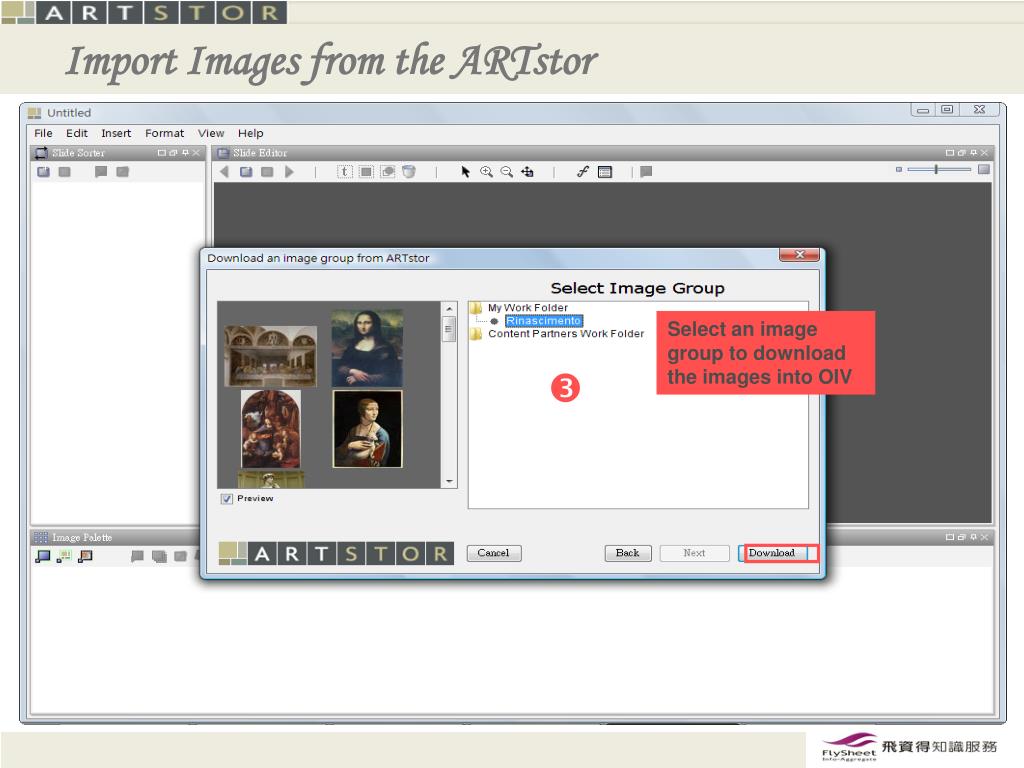This screenshot has height=768, width=1024.
Task: Click the stacked images icon in Image Palette toolbar
Action: pos(159,556)
